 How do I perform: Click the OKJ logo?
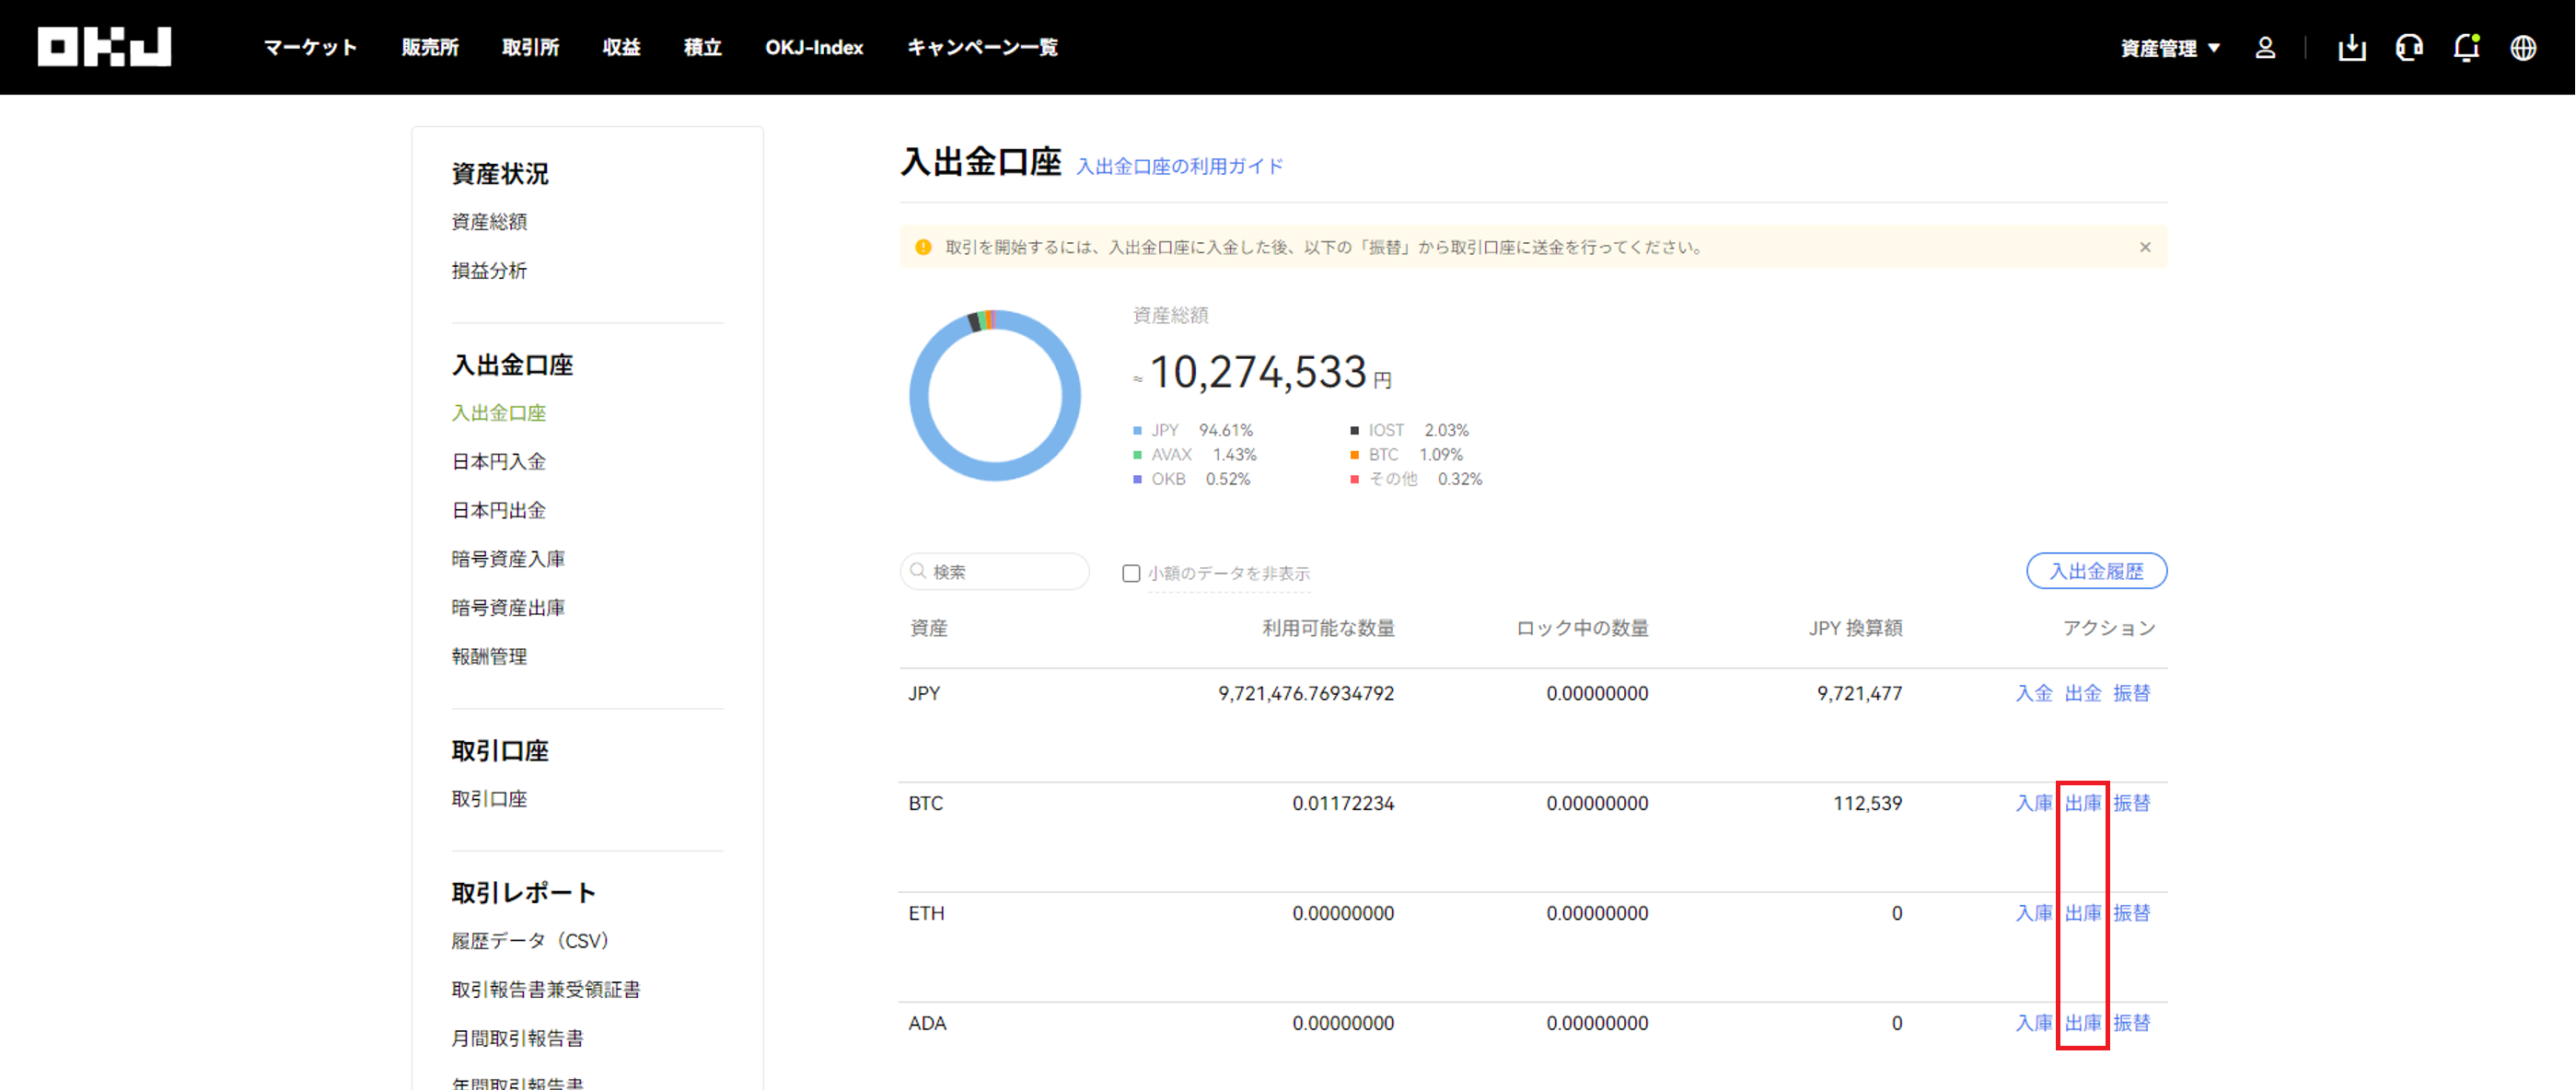click(104, 47)
